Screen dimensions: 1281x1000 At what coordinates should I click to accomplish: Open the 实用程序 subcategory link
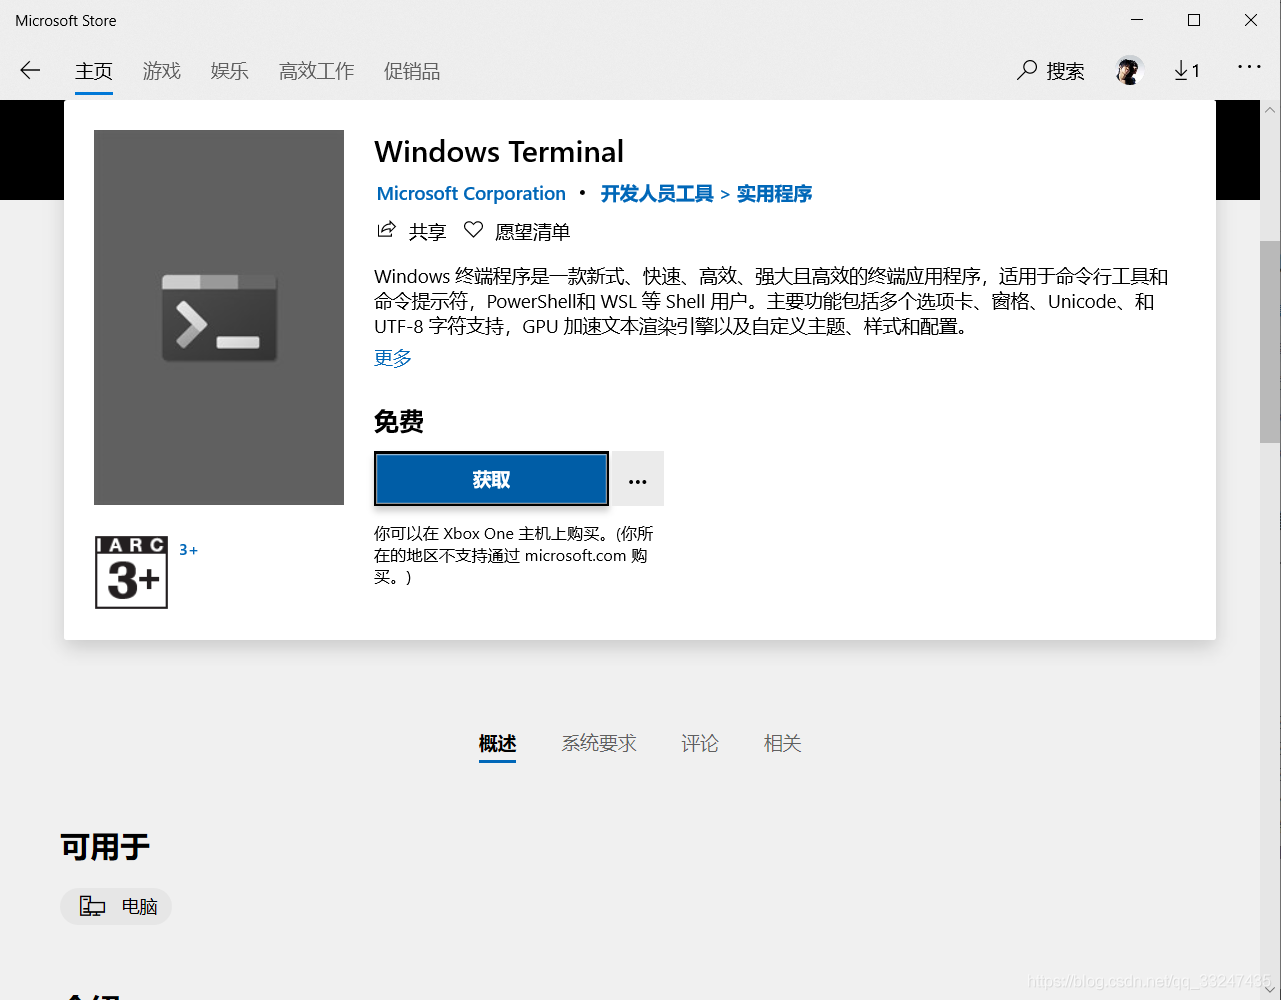[x=774, y=194]
